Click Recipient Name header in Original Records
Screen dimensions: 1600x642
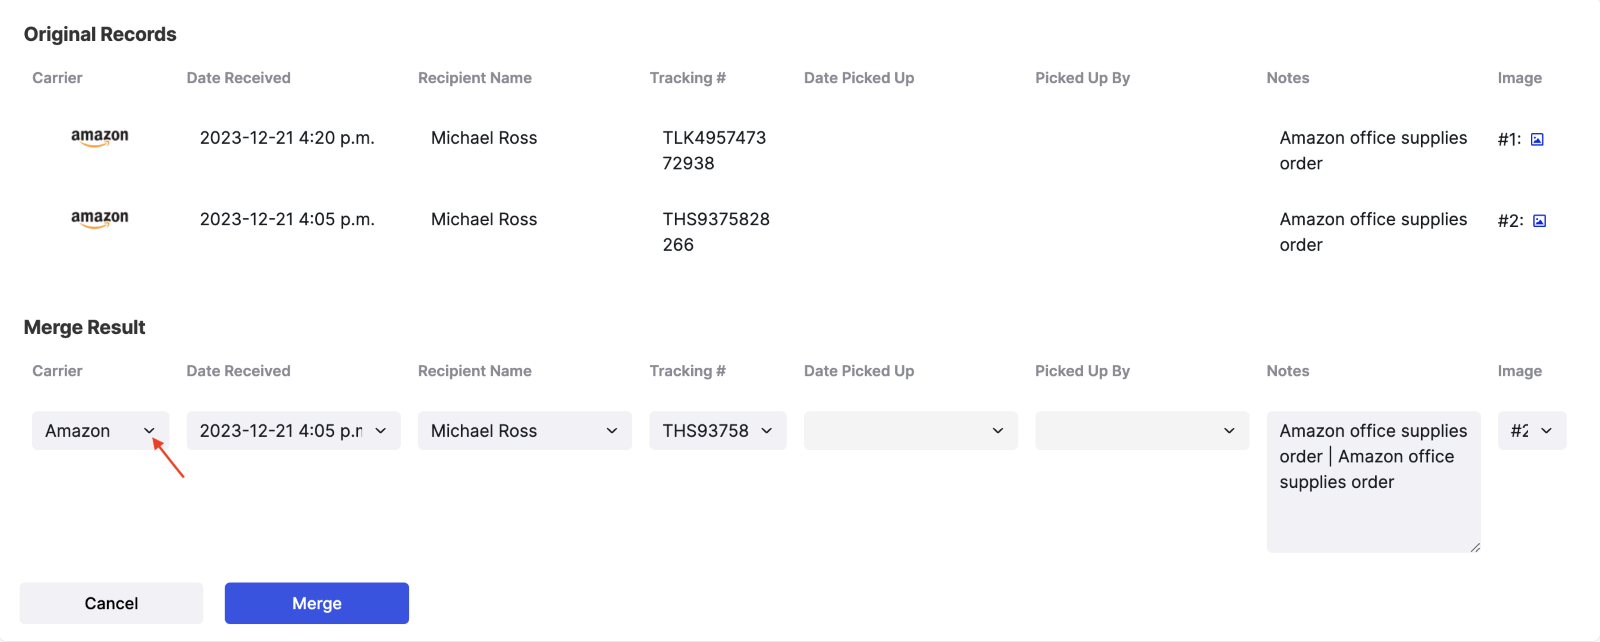[475, 78]
